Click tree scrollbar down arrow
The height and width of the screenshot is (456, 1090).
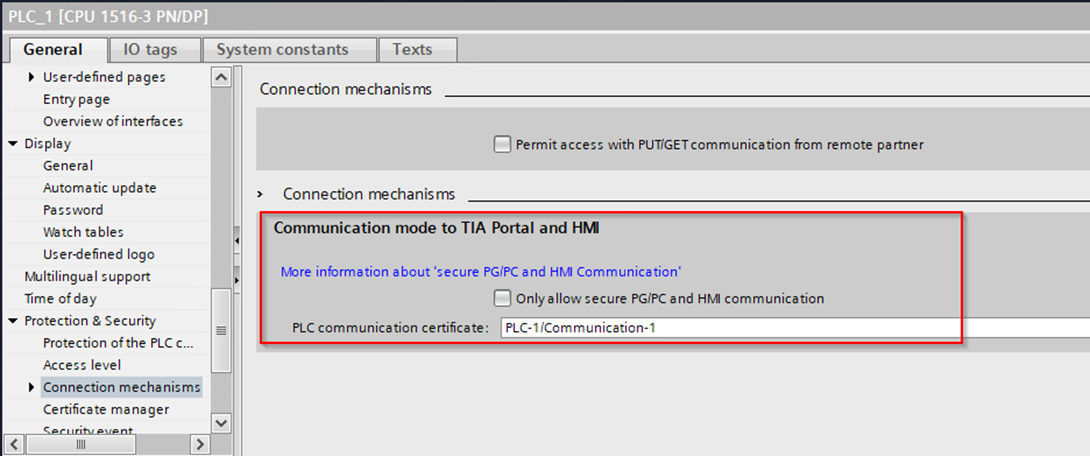tap(221, 422)
